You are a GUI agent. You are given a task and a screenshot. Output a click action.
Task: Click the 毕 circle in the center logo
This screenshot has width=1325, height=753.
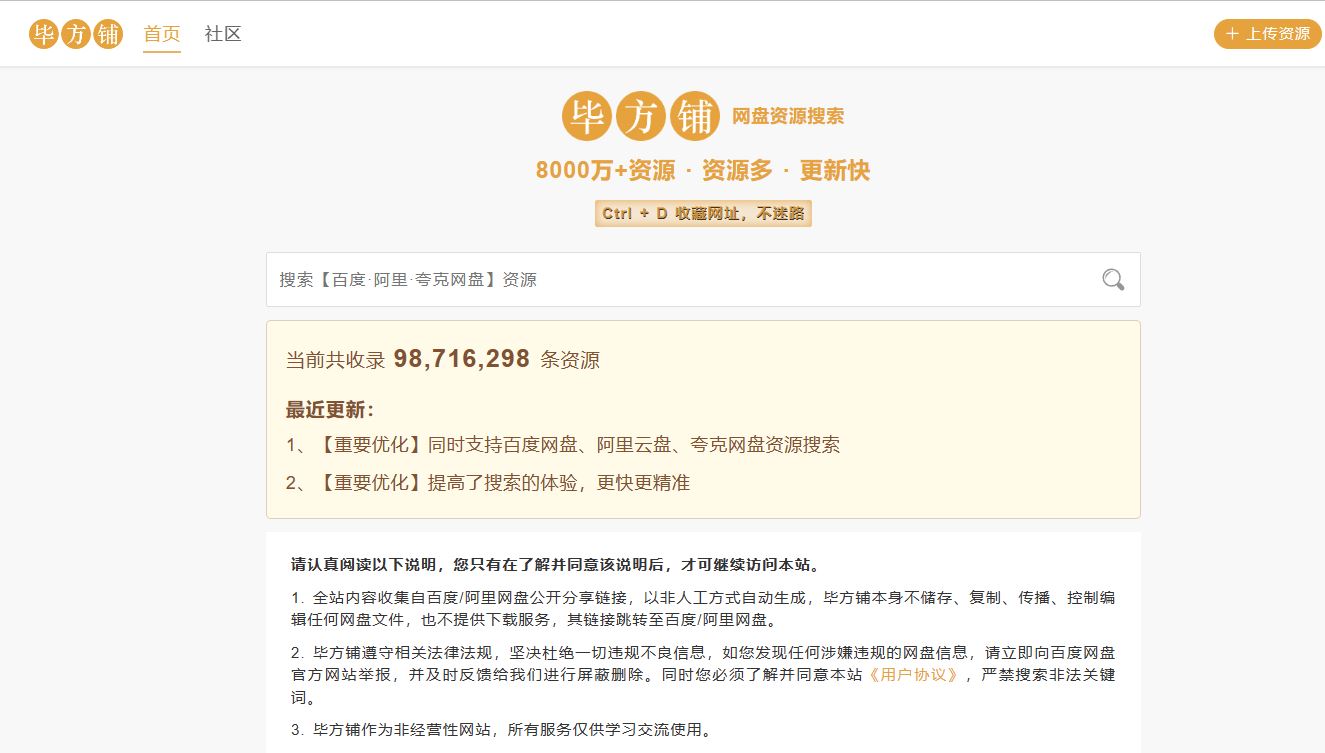click(x=589, y=115)
